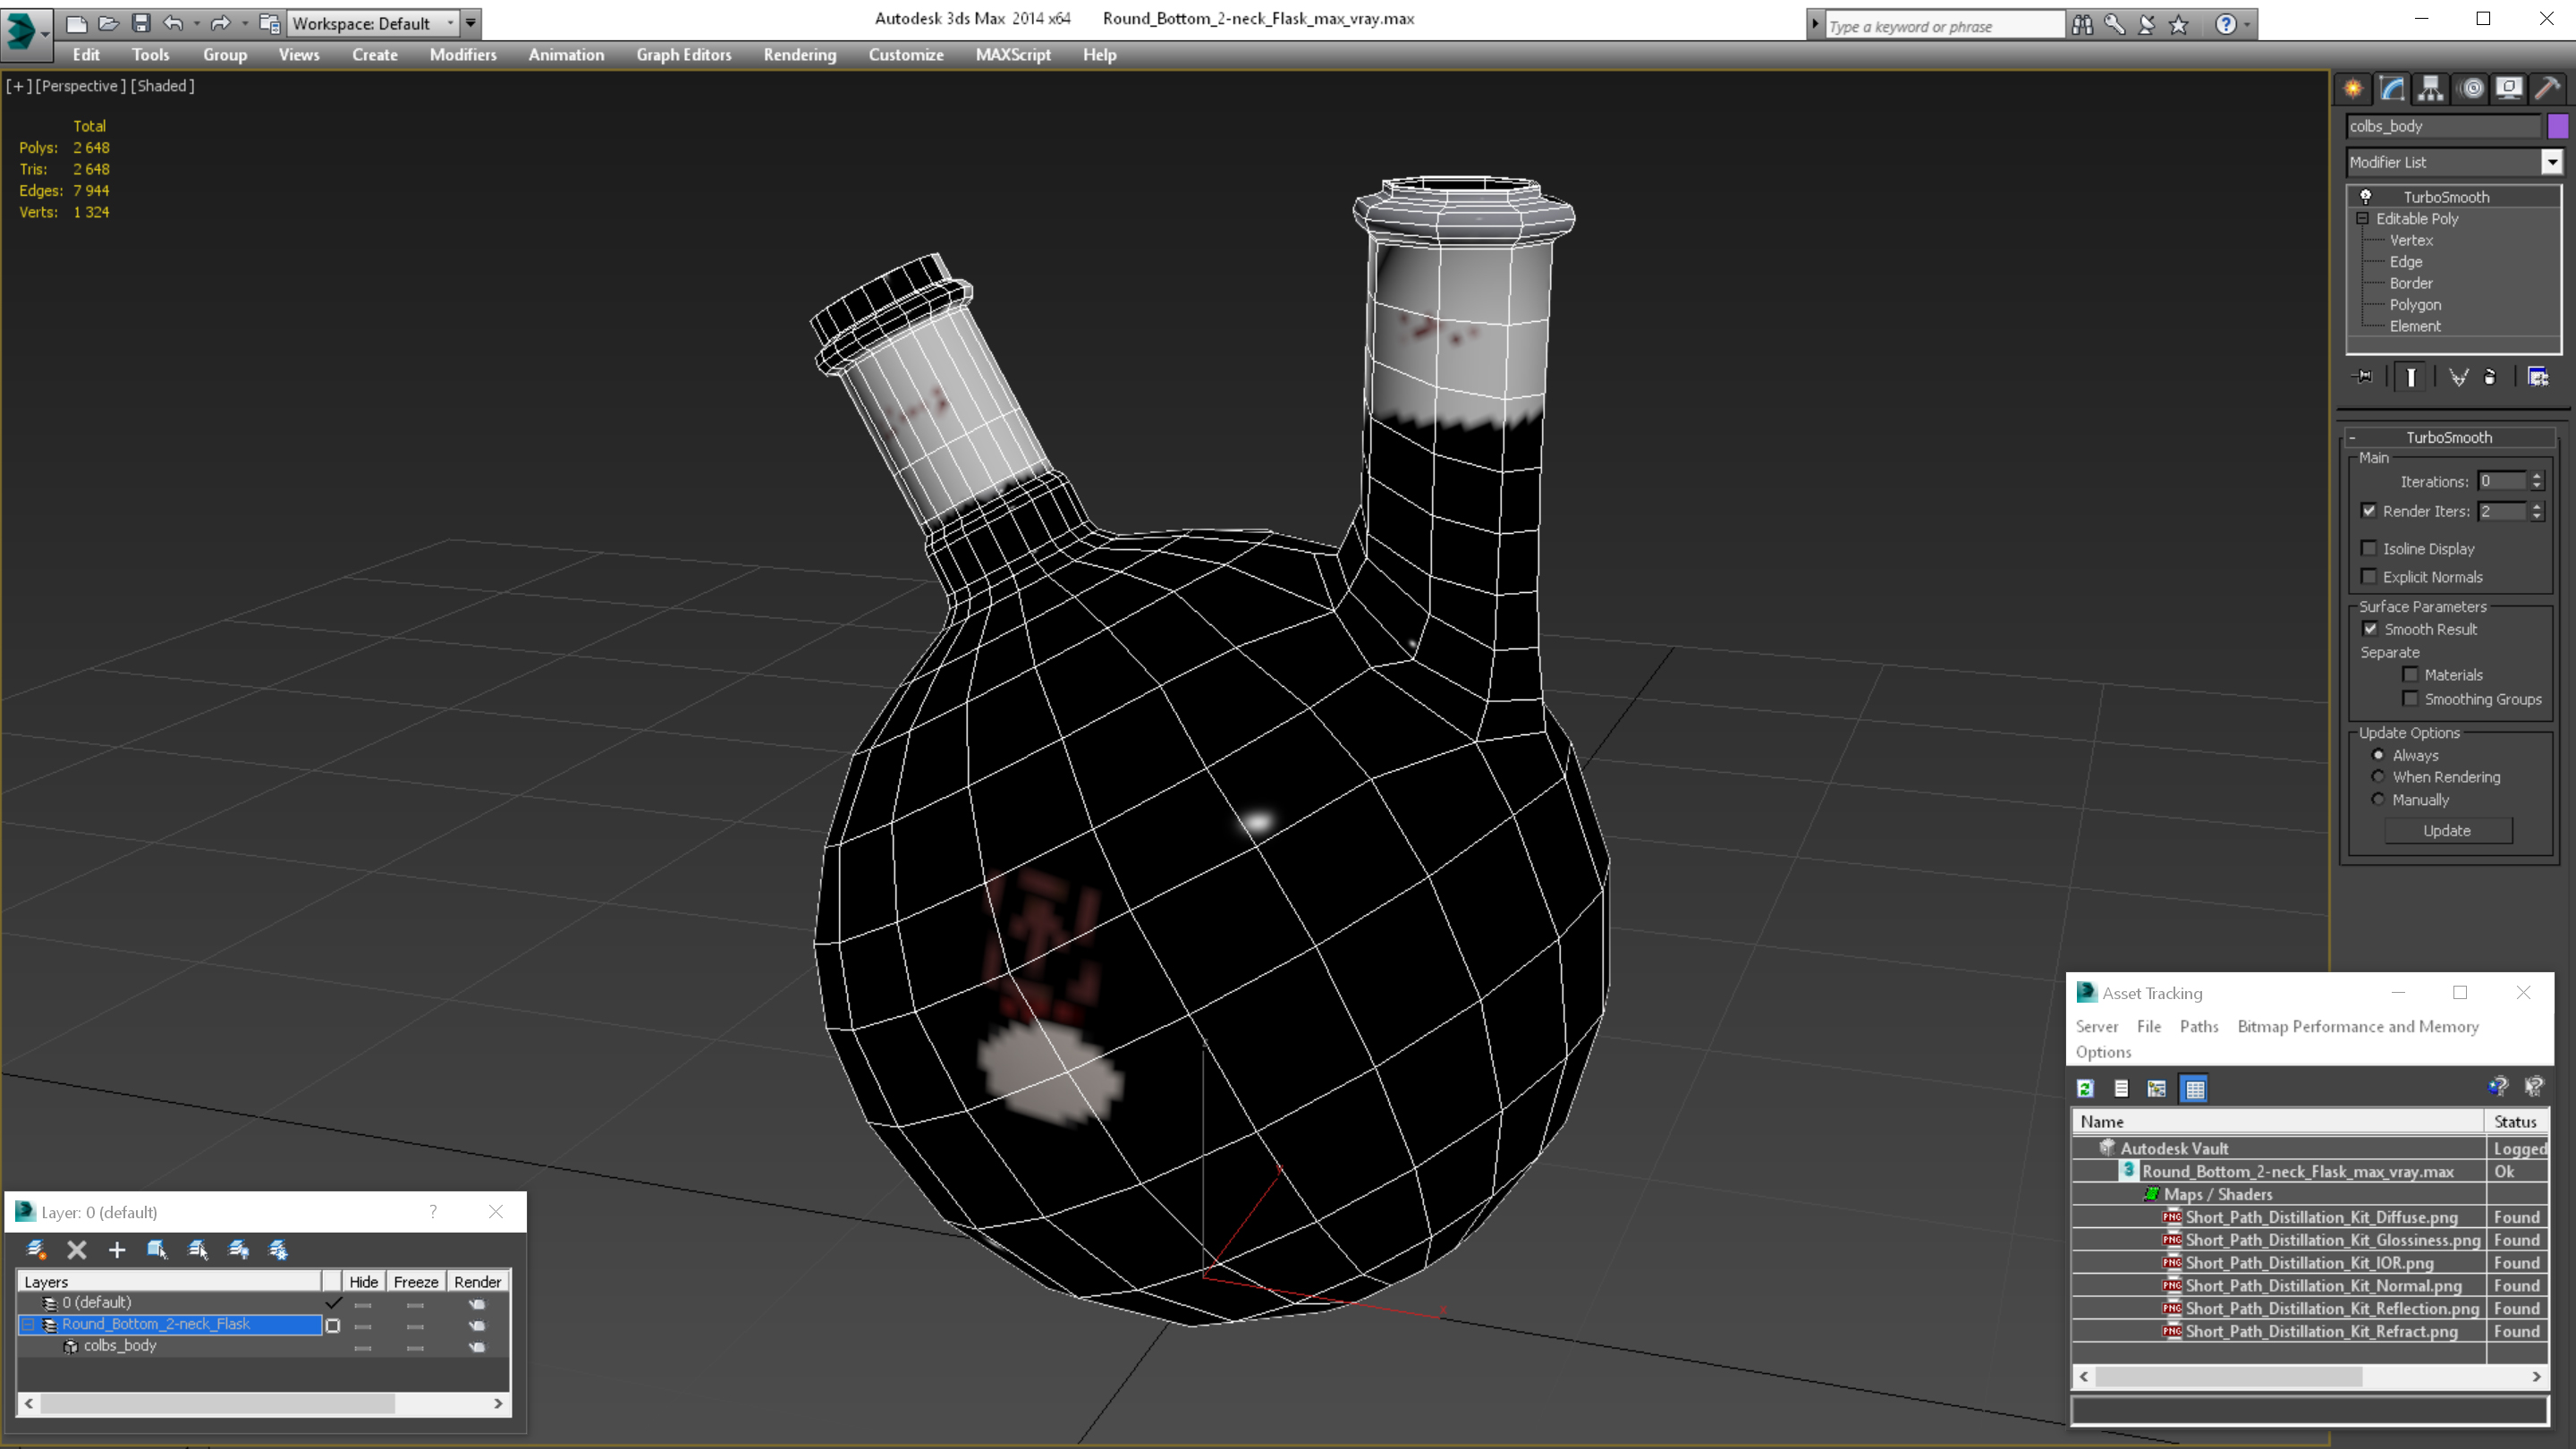Refresh the Asset Tracking list
Screen dimensions: 2576x1449
[2086, 1088]
